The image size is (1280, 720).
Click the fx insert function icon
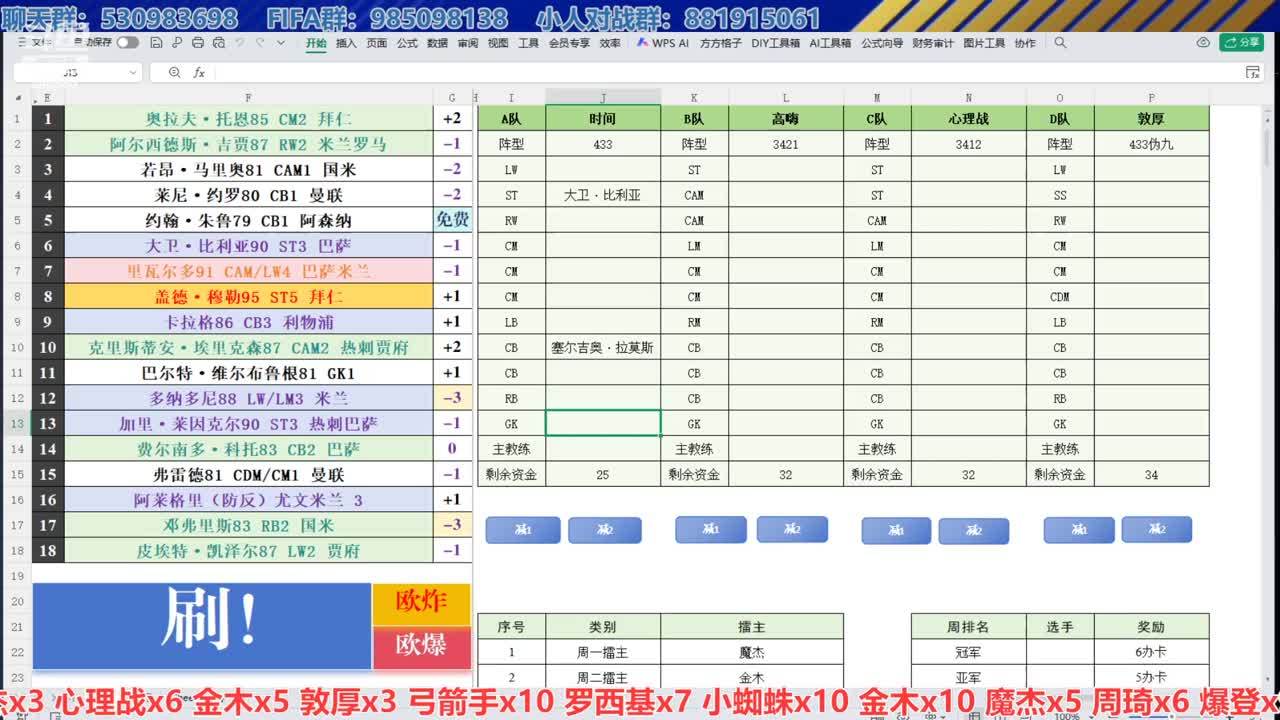coord(199,73)
